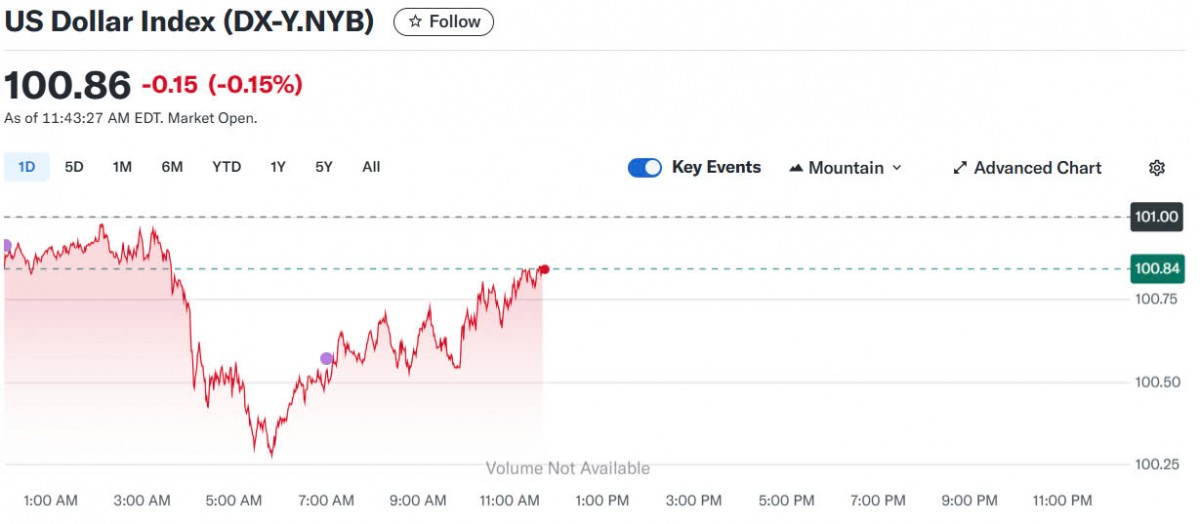This screenshot has height=524, width=1200.
Task: Click purple key event marker at chart start
Action: coord(5,246)
